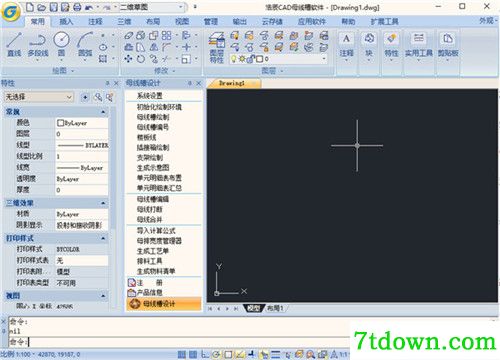Click the 线型比例 value field
500x360 pixels.
(82, 156)
